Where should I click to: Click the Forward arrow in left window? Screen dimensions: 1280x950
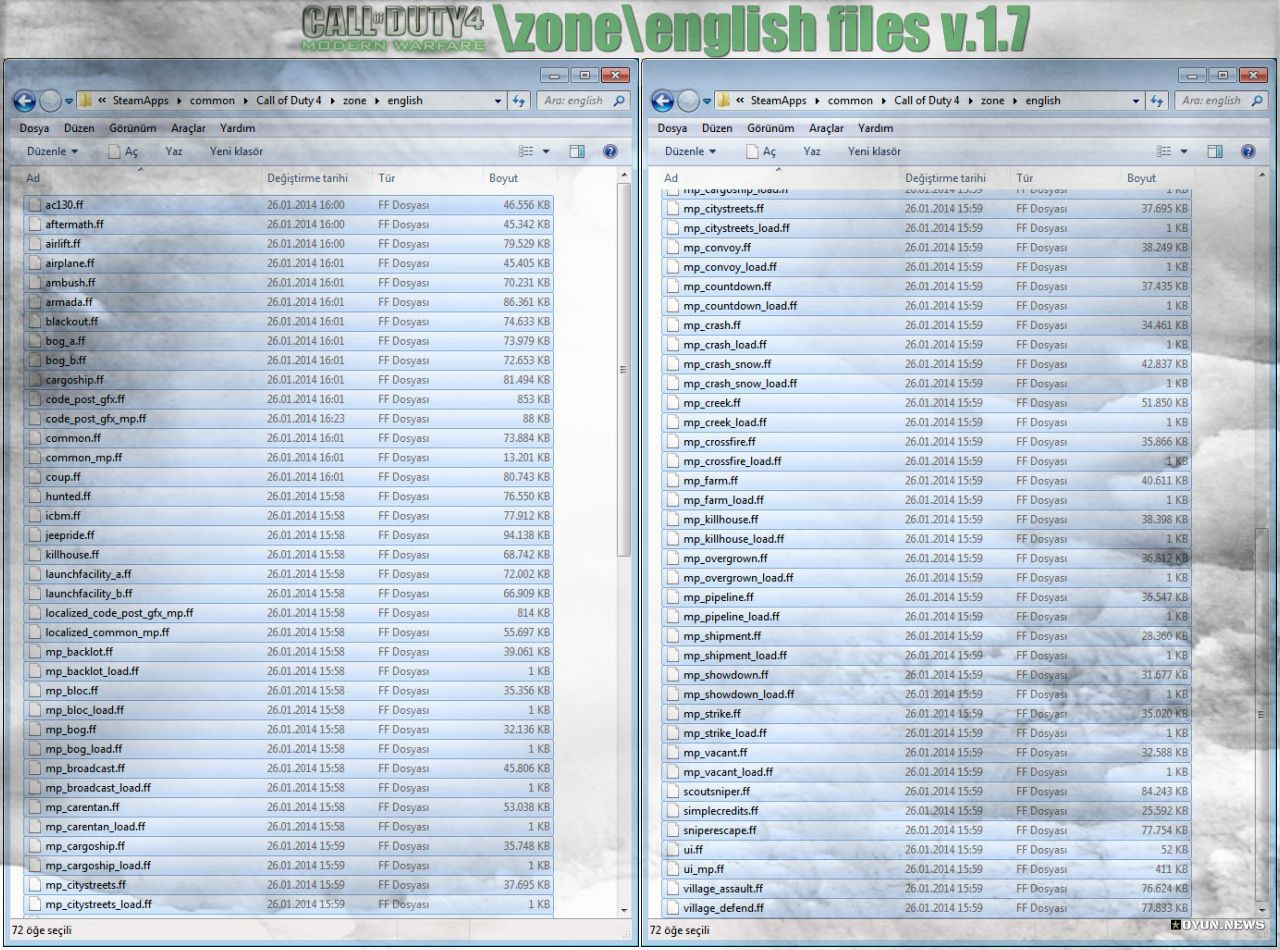click(x=50, y=101)
